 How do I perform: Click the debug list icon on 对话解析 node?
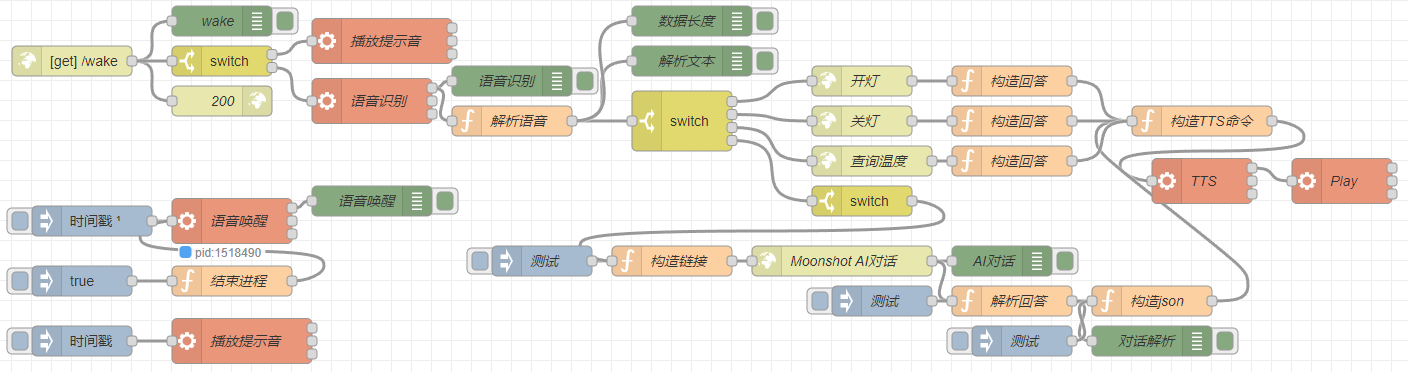point(1197,341)
